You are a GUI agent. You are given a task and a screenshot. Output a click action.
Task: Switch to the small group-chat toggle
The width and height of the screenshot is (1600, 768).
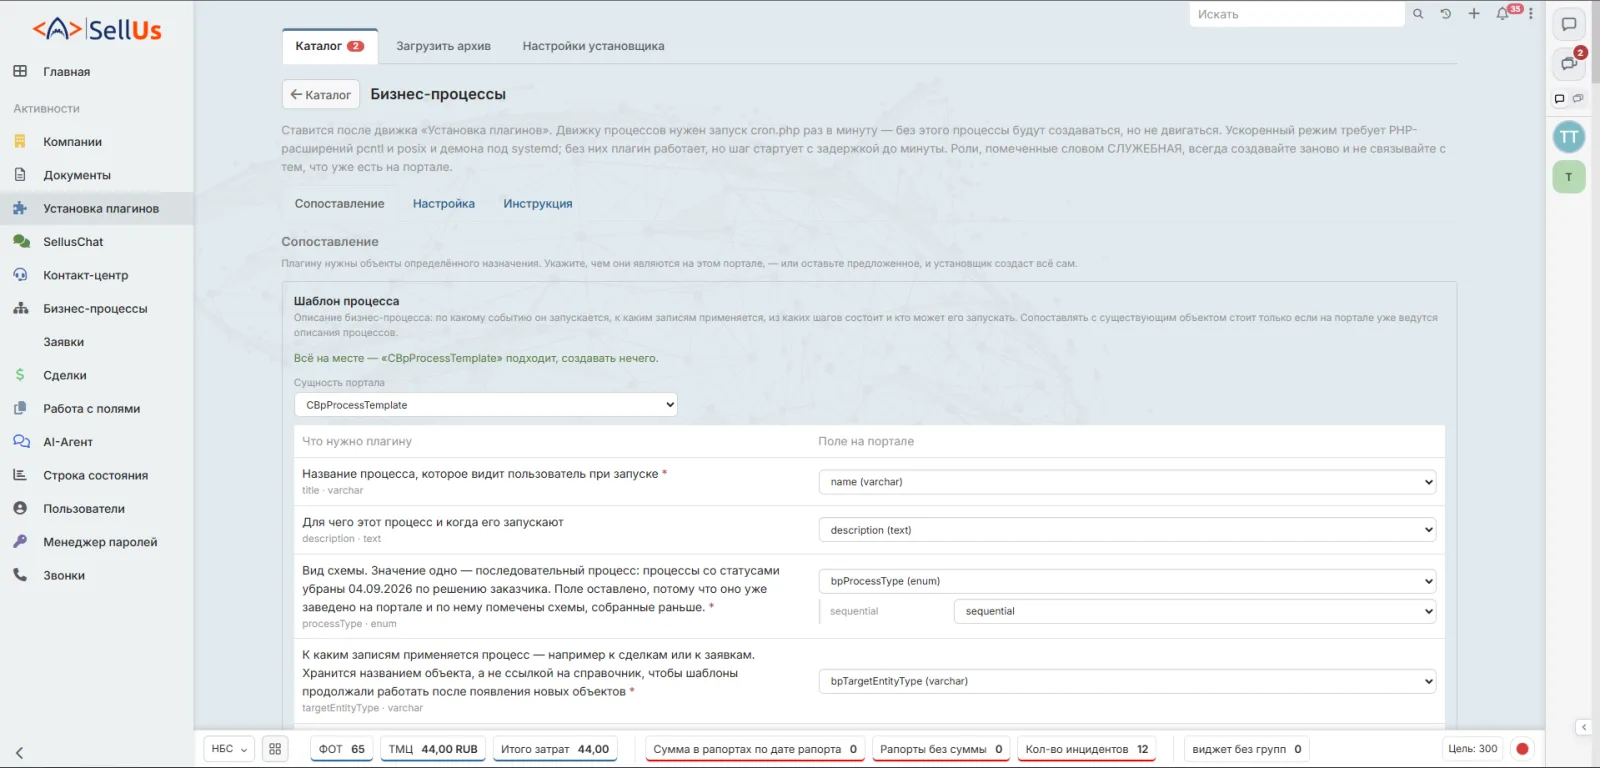1578,98
